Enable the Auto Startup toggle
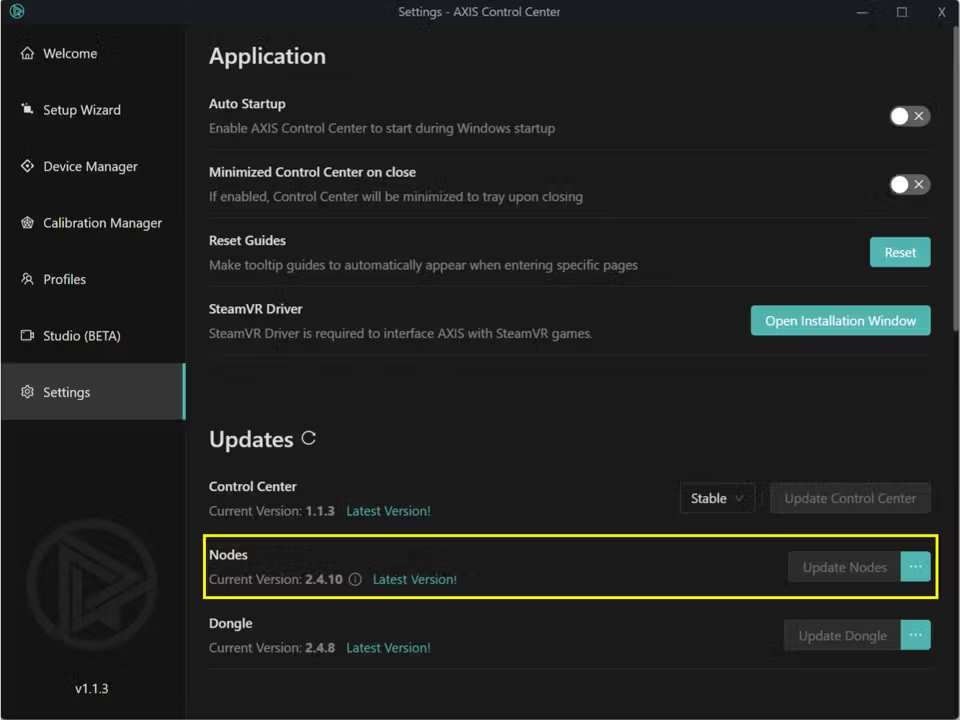Image resolution: width=960 pixels, height=720 pixels. (x=909, y=116)
